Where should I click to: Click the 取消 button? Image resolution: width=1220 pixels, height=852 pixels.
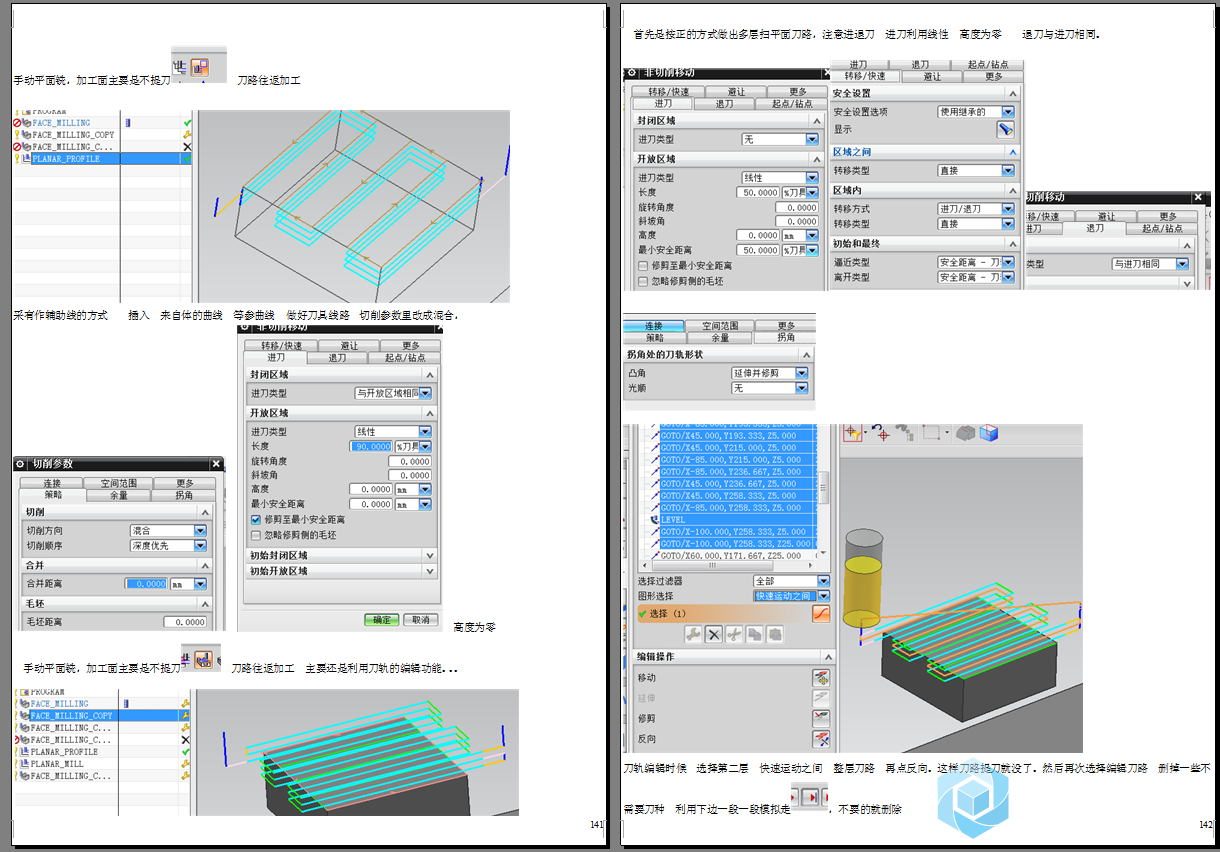coord(420,620)
